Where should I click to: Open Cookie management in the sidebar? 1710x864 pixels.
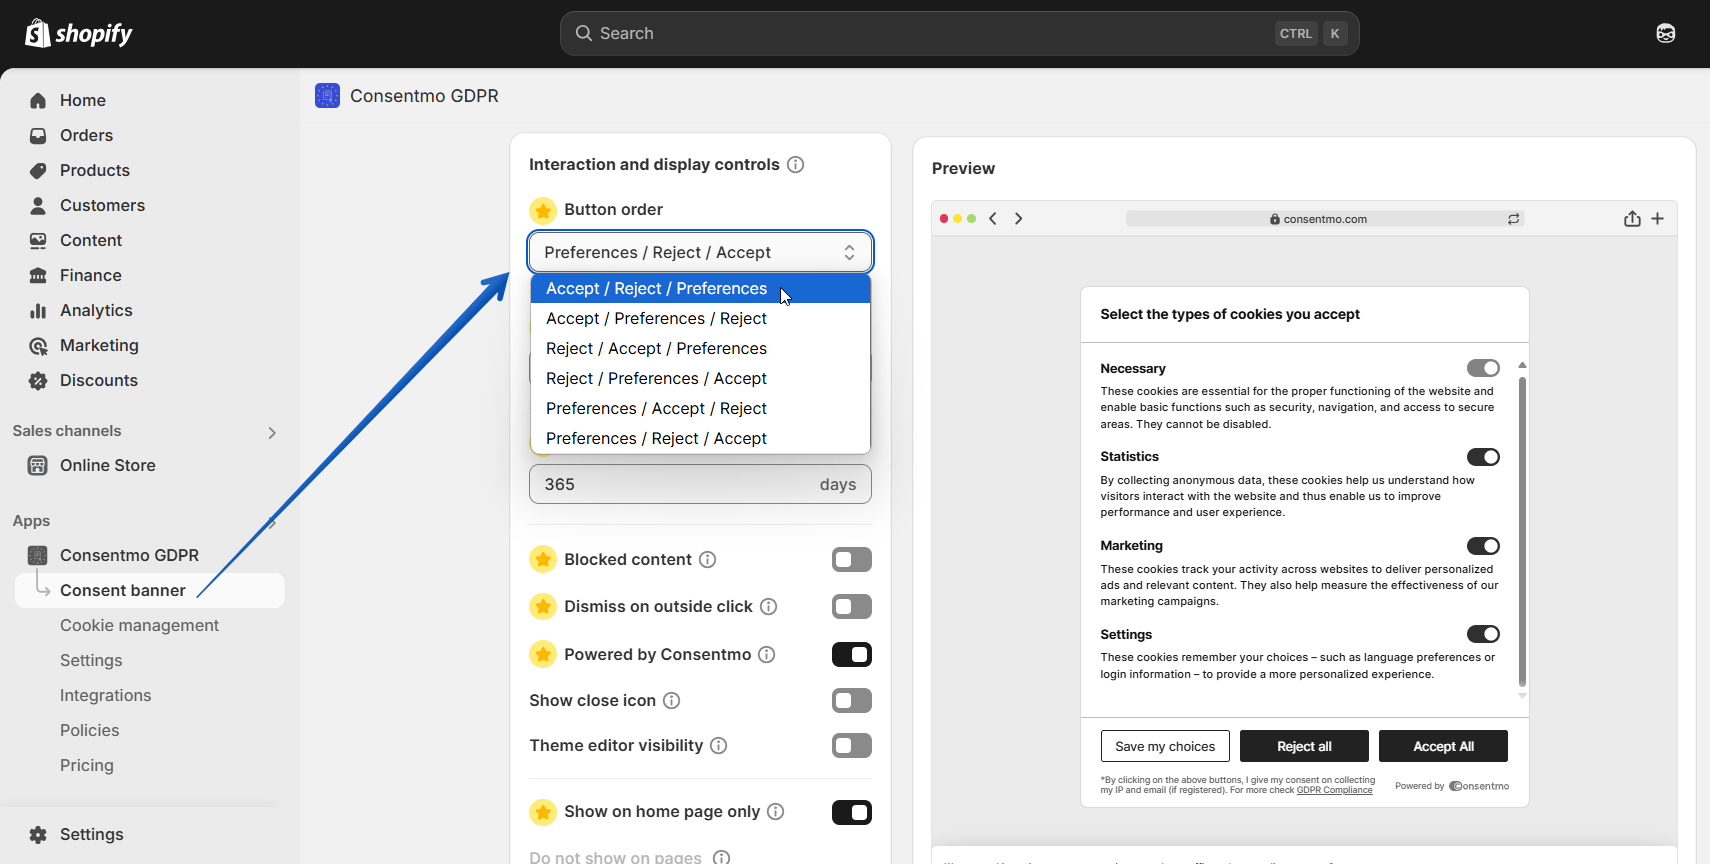click(139, 625)
